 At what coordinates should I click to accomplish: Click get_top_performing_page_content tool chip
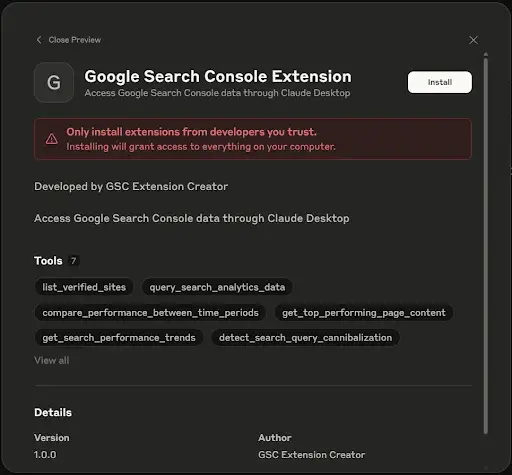[364, 313]
